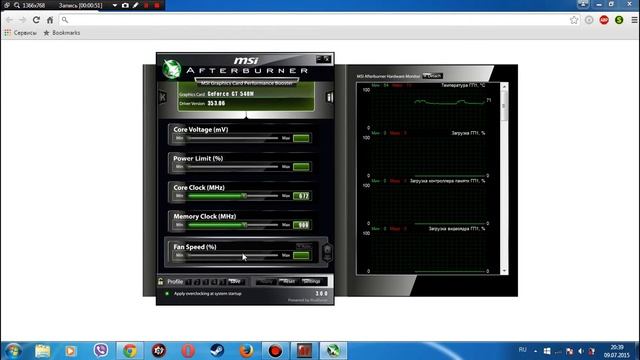The height and width of the screenshot is (360, 640).
Task: Click the browser forward arrow
Action: (x=22, y=20)
